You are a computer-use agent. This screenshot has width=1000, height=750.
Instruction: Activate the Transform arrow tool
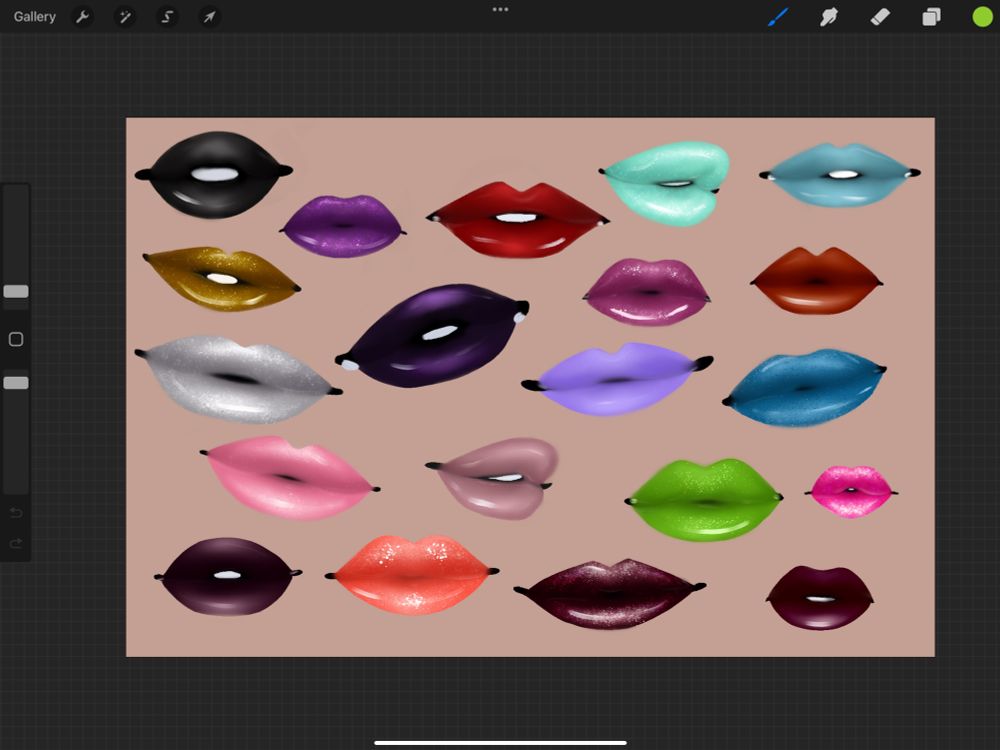210,16
